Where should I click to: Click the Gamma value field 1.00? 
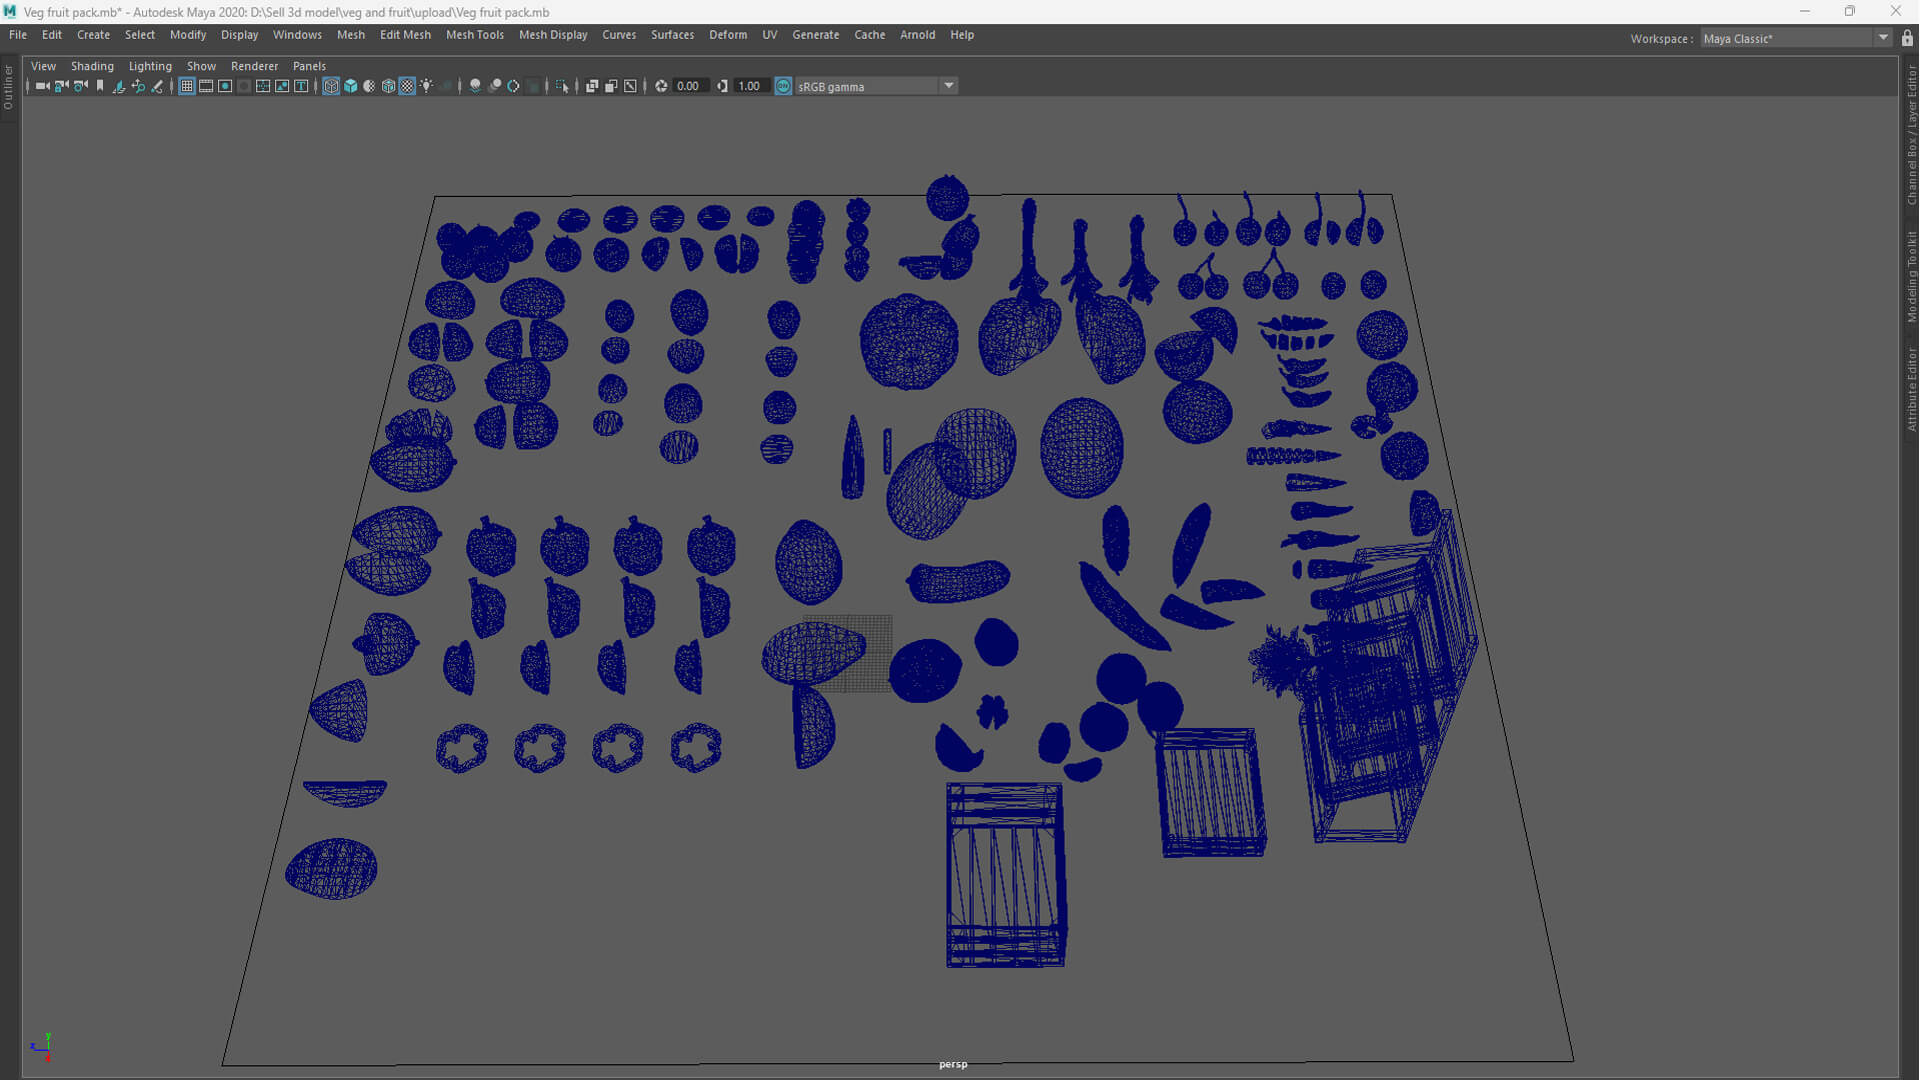pyautogui.click(x=751, y=86)
